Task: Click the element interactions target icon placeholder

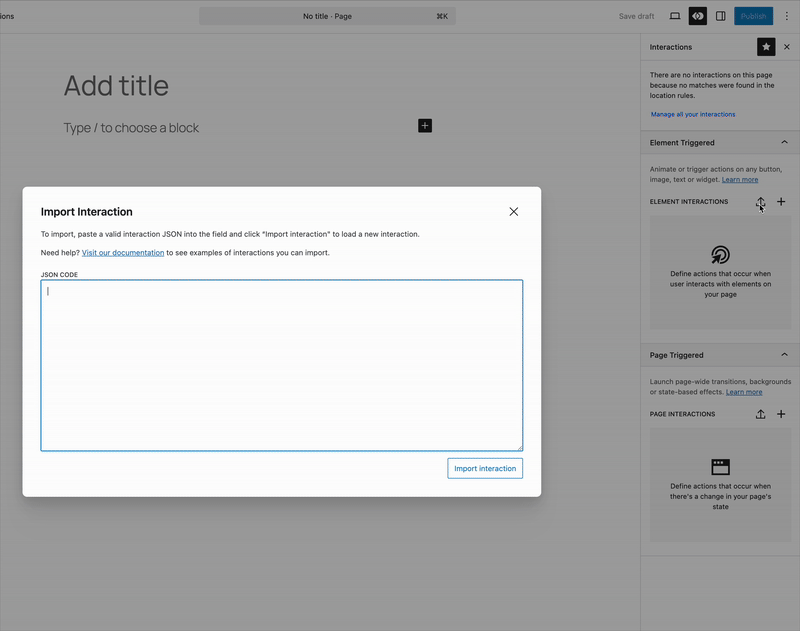Action: 720,255
